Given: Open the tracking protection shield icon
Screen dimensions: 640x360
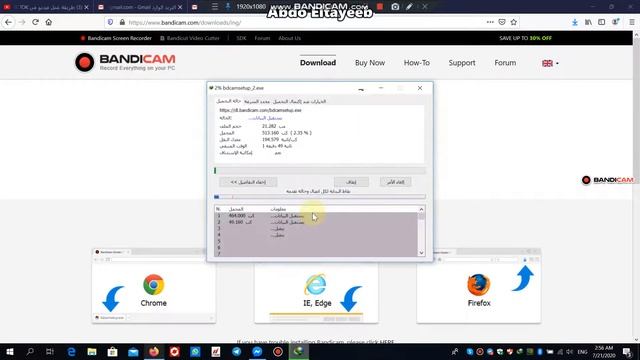Looking at the screenshot, I should [x=110, y=22].
